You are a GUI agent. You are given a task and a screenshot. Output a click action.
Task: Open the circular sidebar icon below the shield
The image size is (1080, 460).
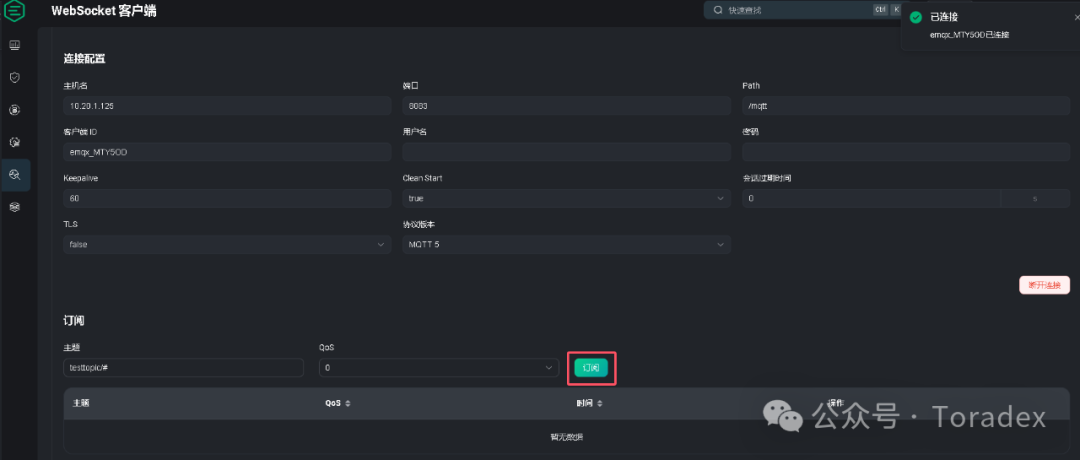point(14,109)
